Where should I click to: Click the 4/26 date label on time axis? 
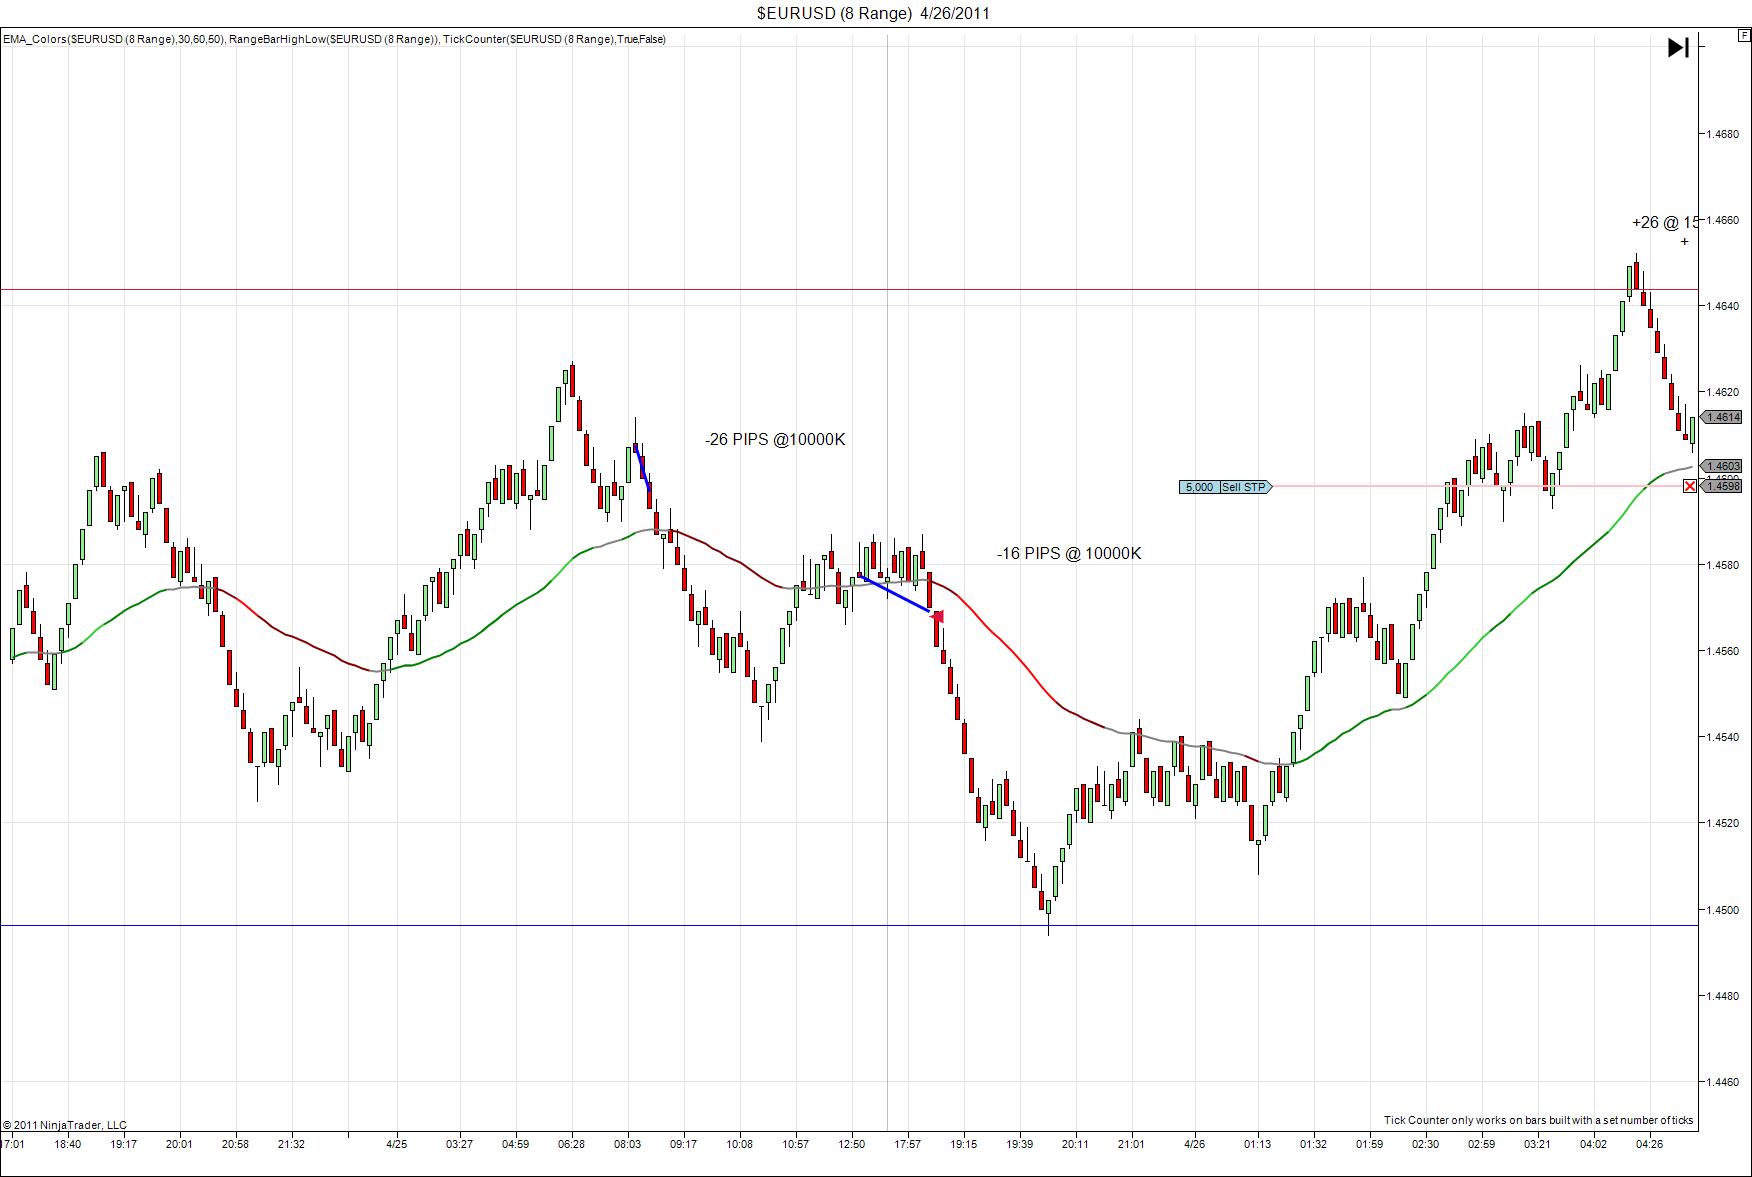(1194, 1144)
